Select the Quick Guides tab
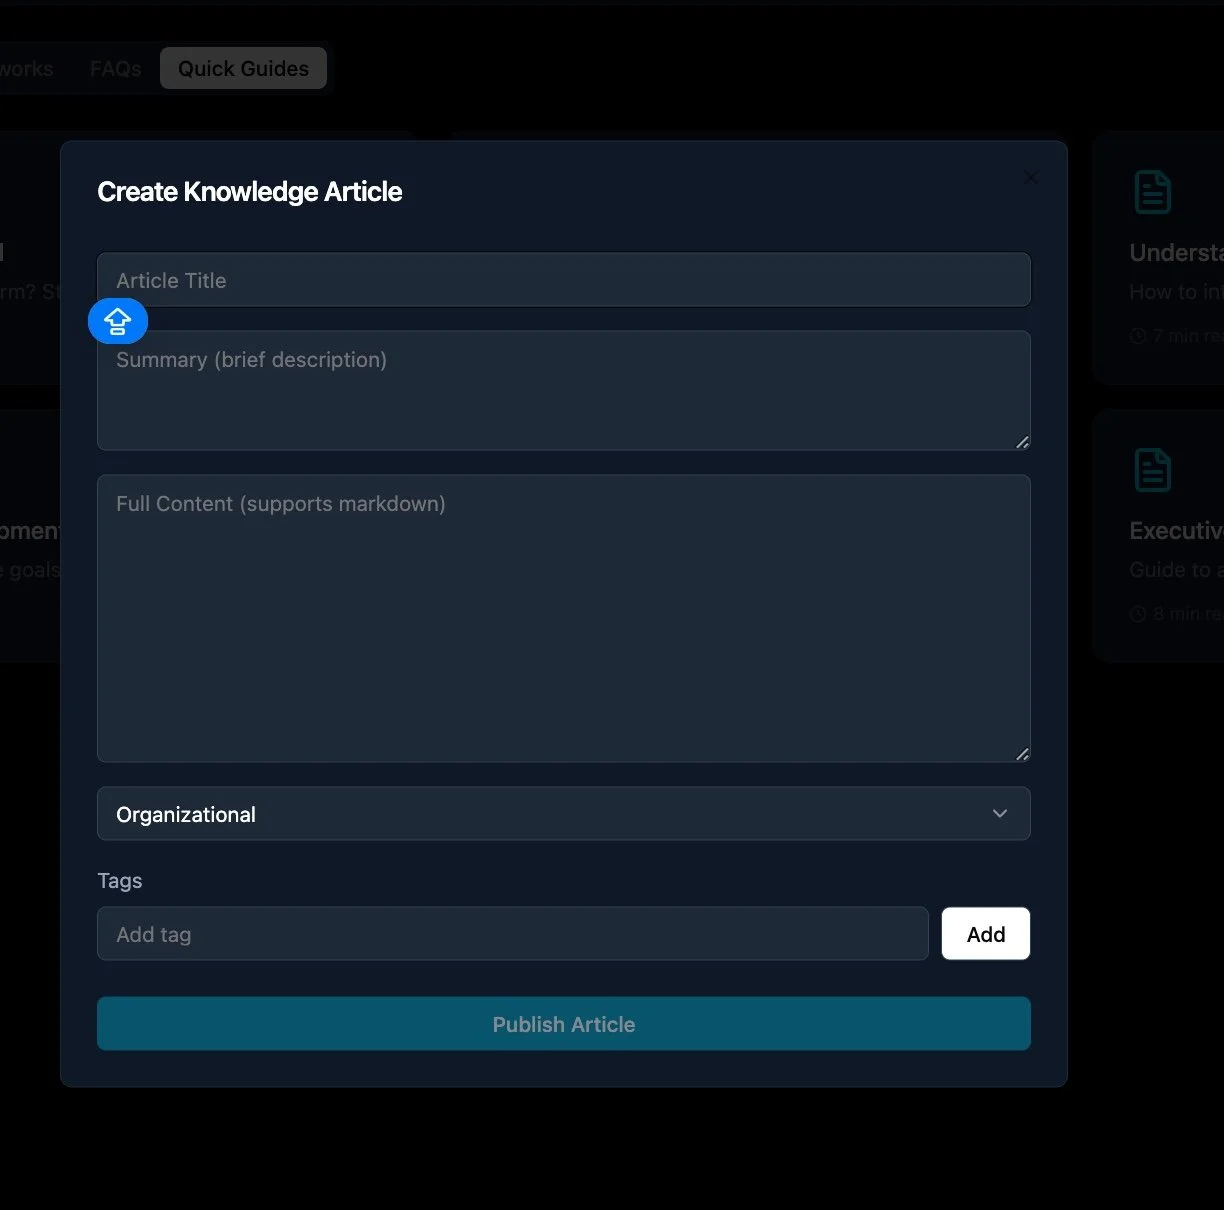The height and width of the screenshot is (1210, 1224). point(243,68)
